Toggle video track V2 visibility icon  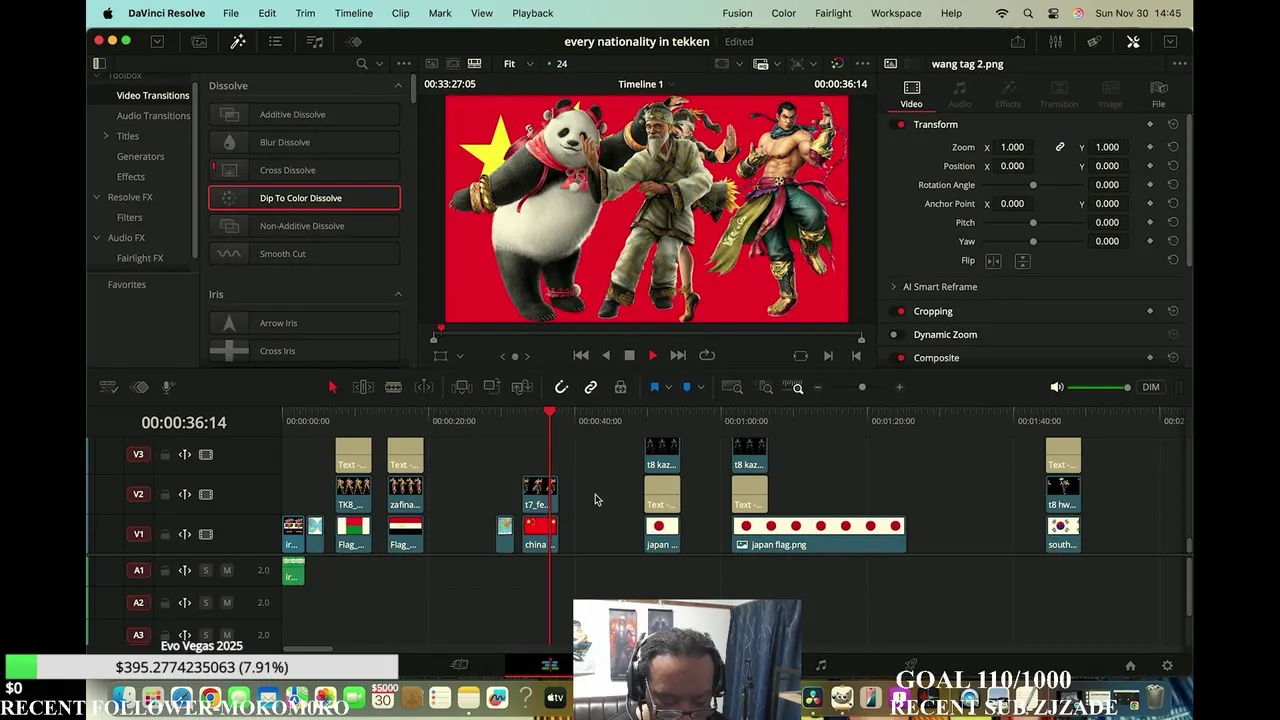[206, 494]
